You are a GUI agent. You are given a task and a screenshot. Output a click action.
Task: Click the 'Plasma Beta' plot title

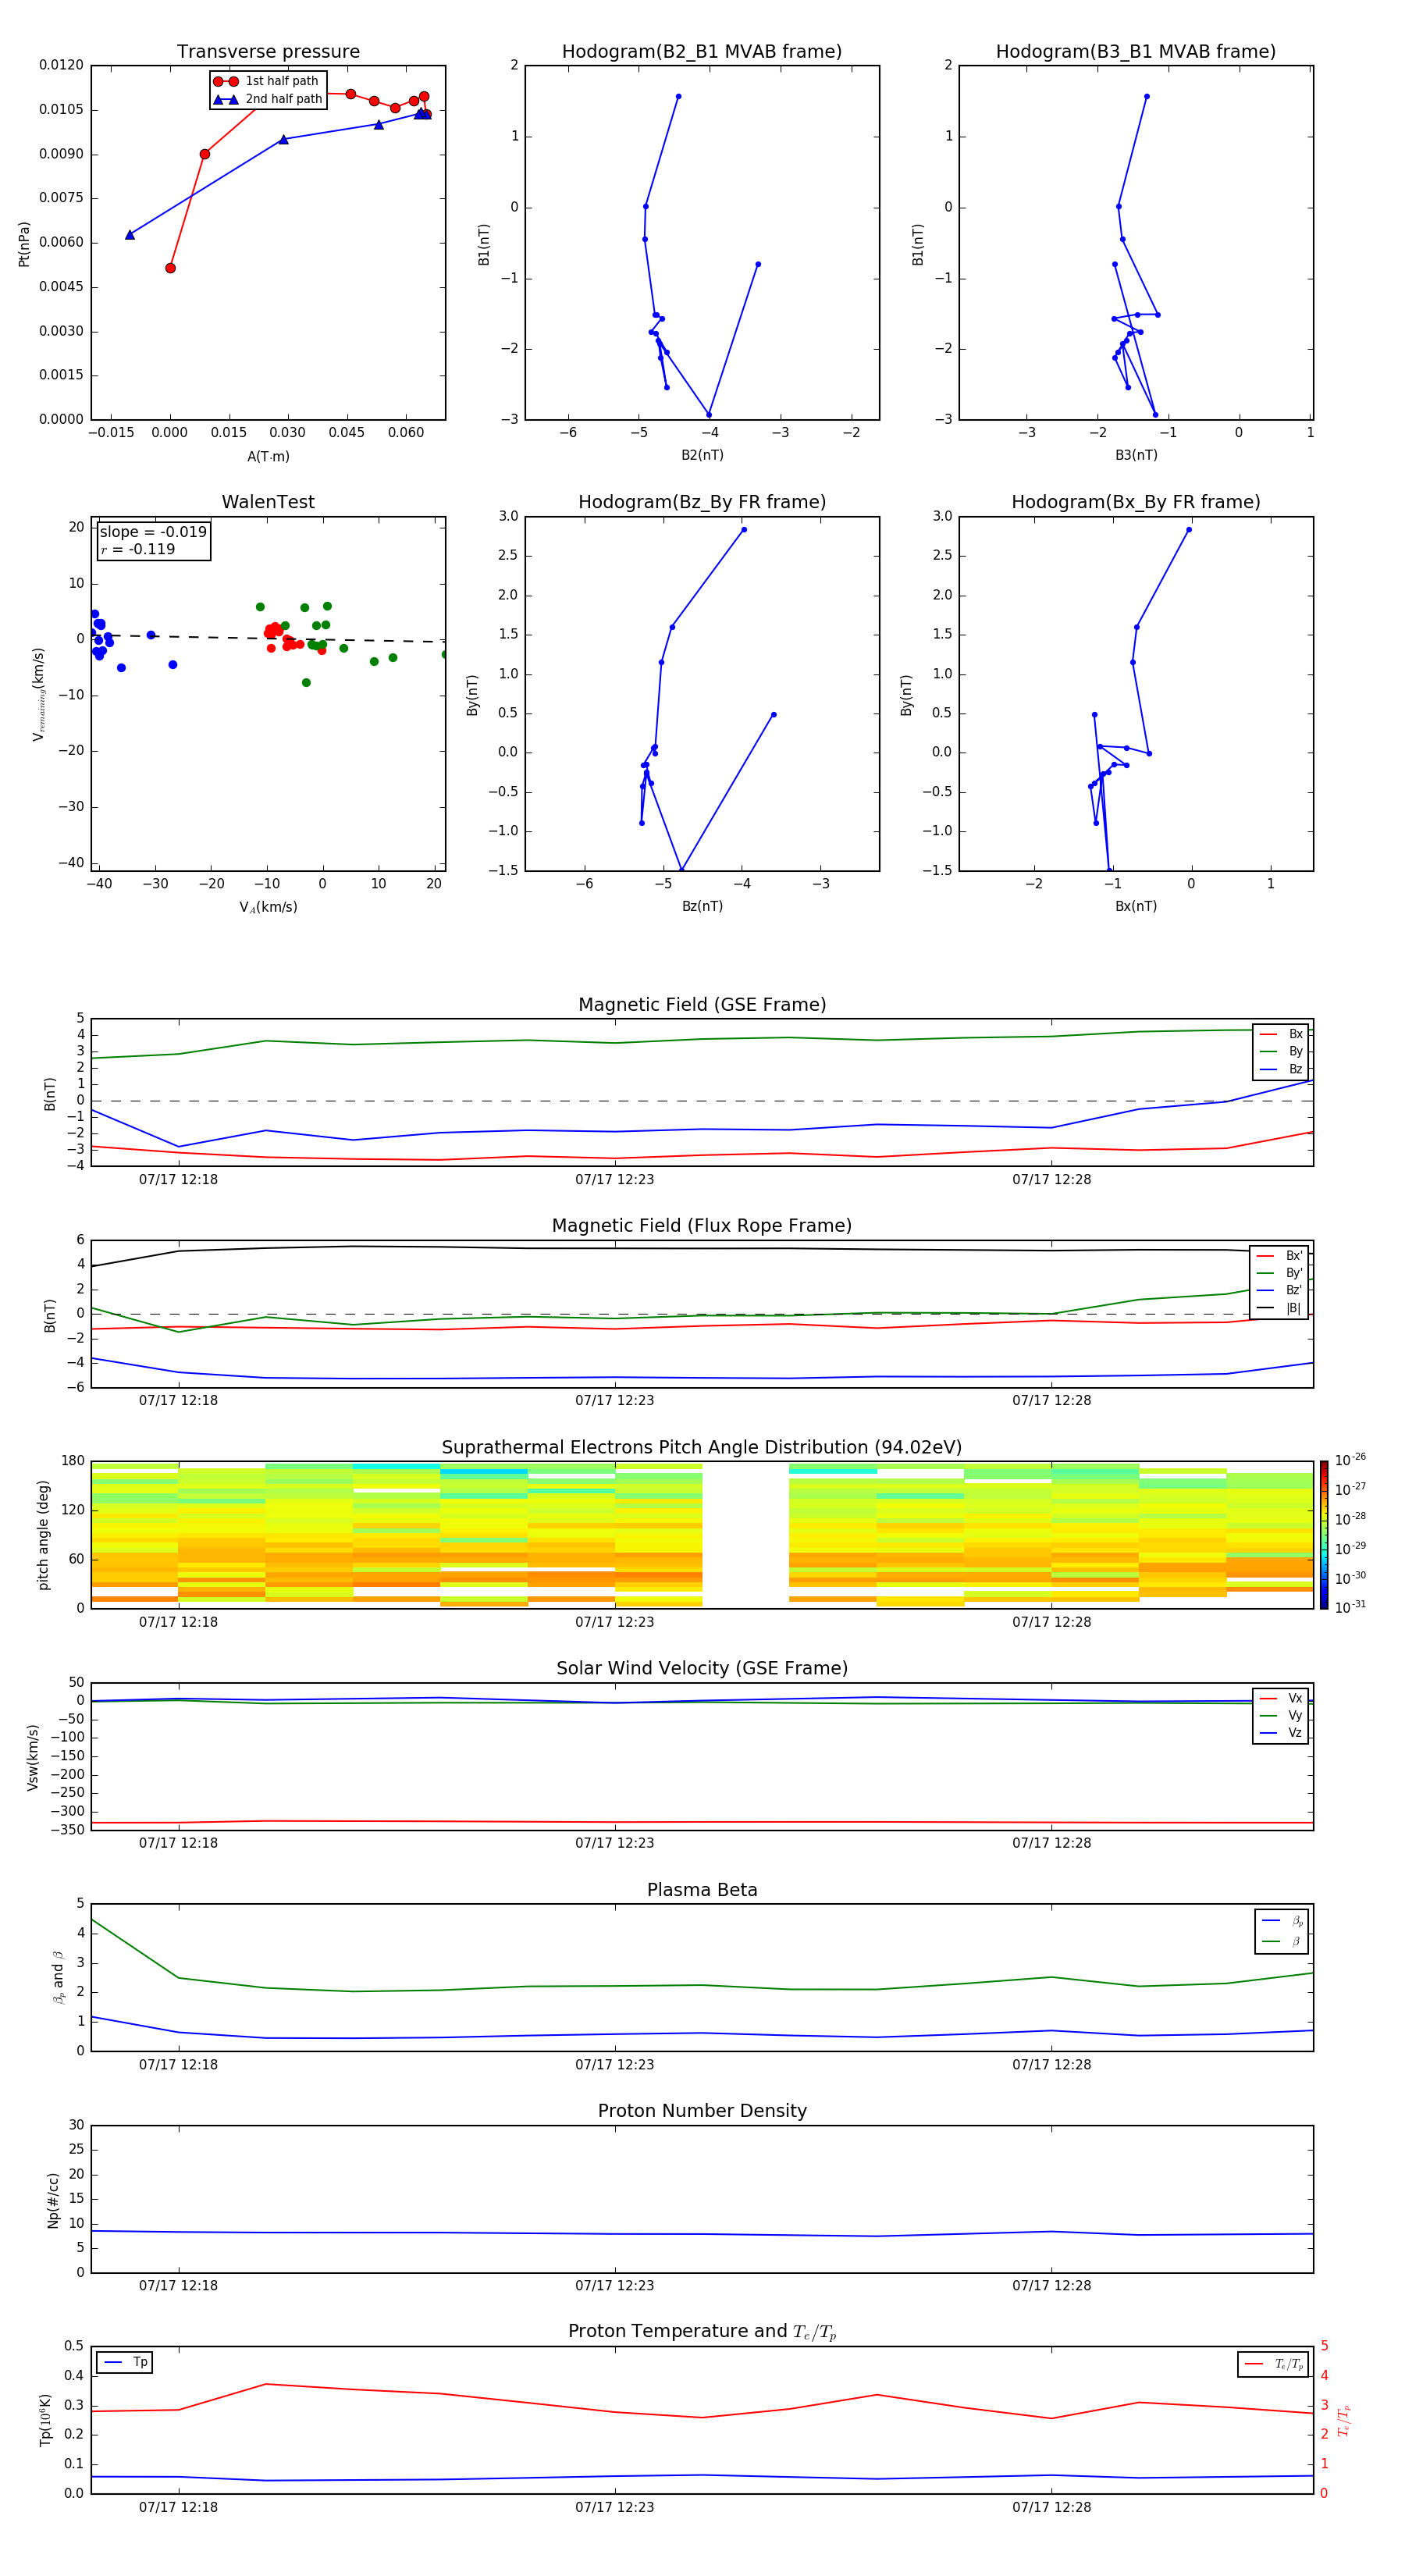tap(702, 1890)
